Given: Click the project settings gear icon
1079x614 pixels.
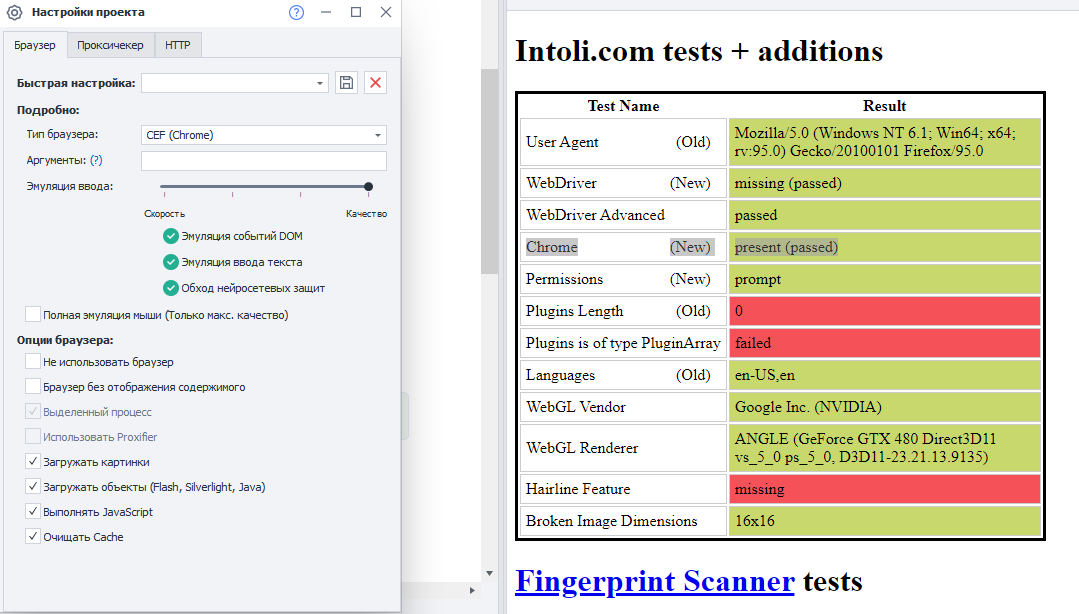Looking at the screenshot, I should (14, 12).
